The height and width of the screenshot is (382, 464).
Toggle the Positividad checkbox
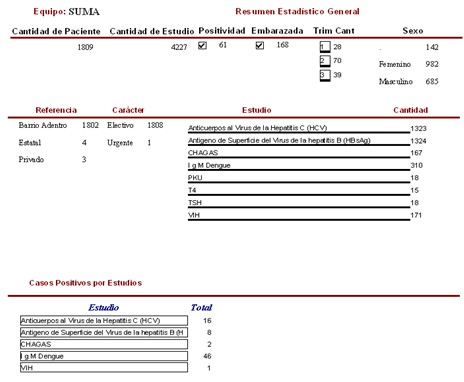pyautogui.click(x=202, y=45)
